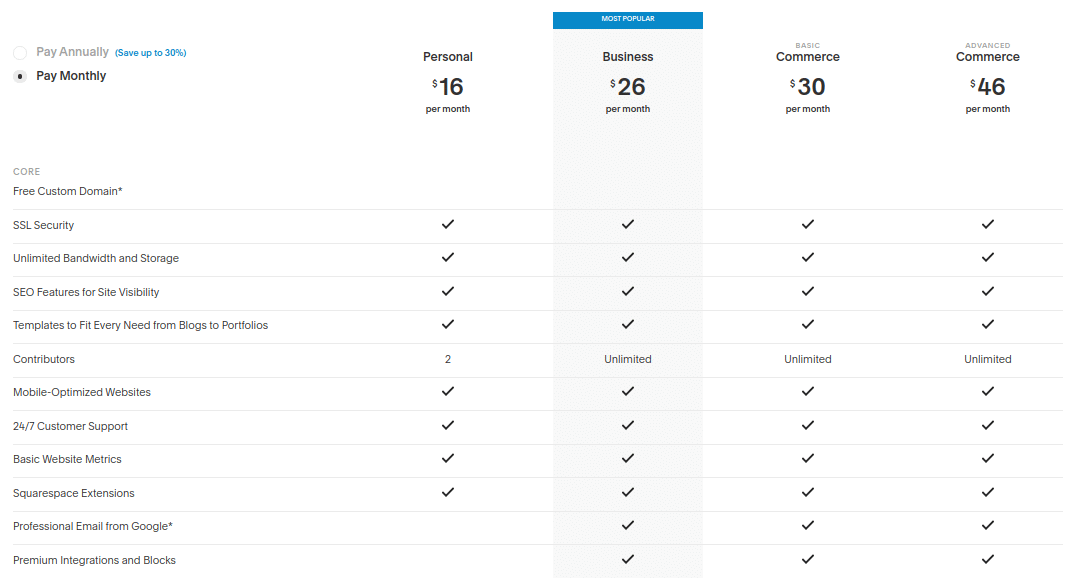This screenshot has width=1071, height=578.
Task: Click the Basic Website Metrics checkmark under Personal
Action: (447, 458)
